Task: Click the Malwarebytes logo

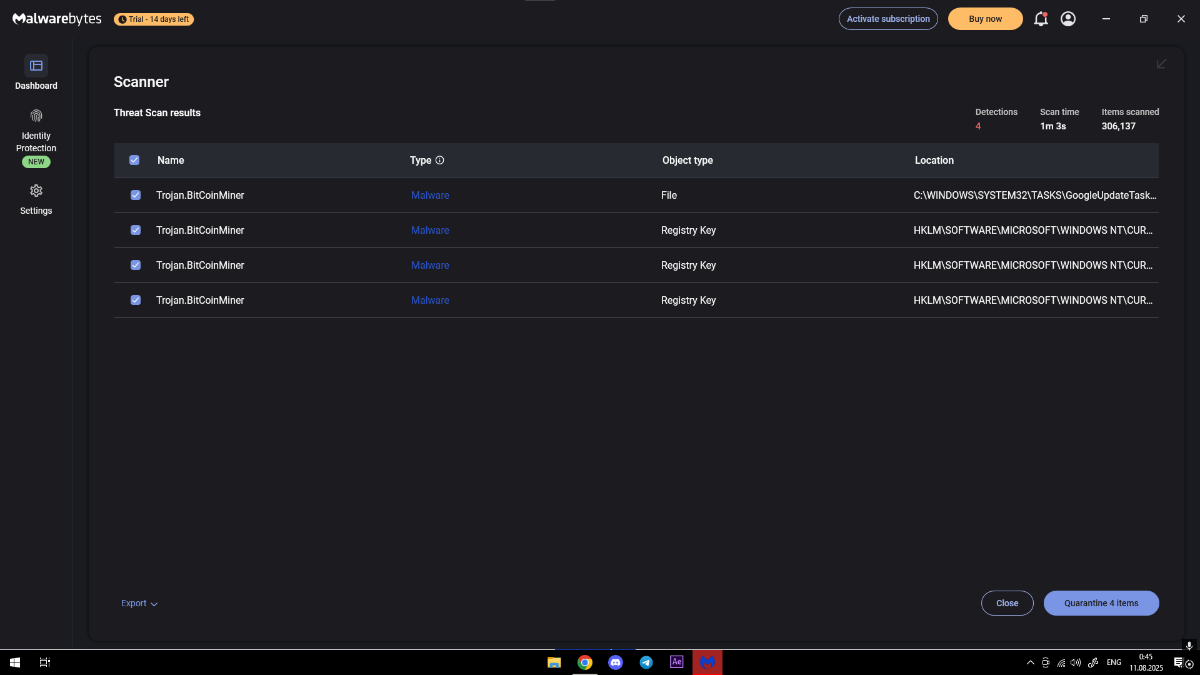Action: pos(57,19)
